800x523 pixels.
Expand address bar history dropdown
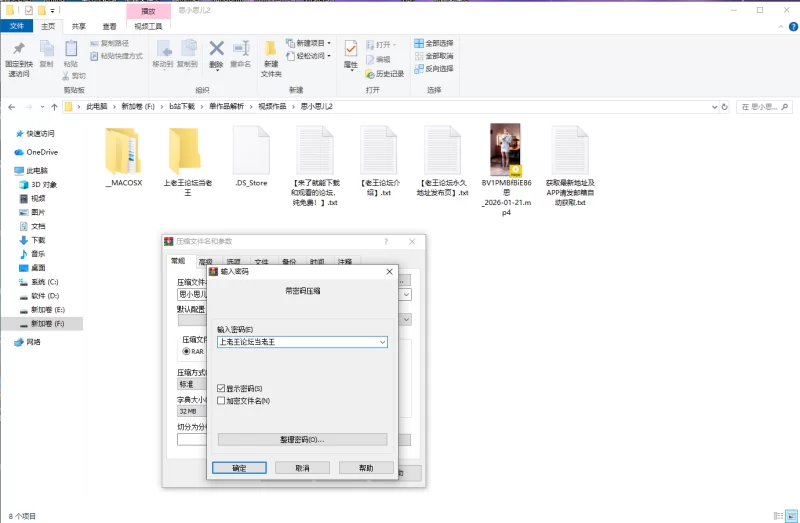(714, 107)
